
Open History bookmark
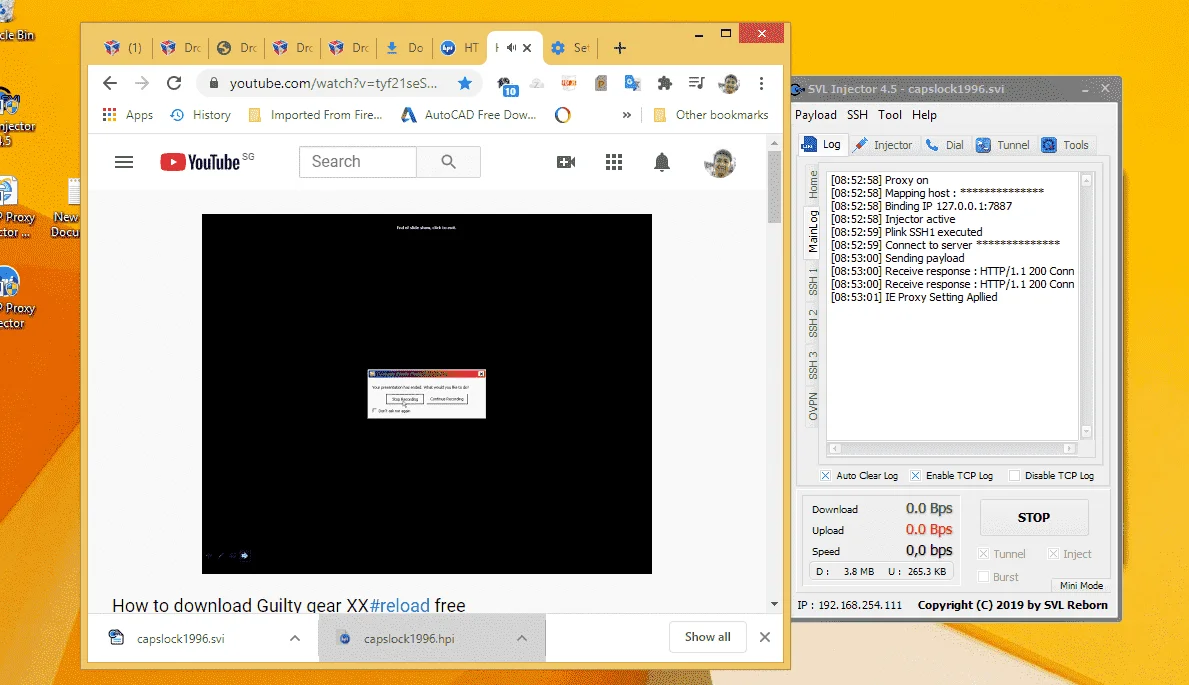(x=200, y=115)
